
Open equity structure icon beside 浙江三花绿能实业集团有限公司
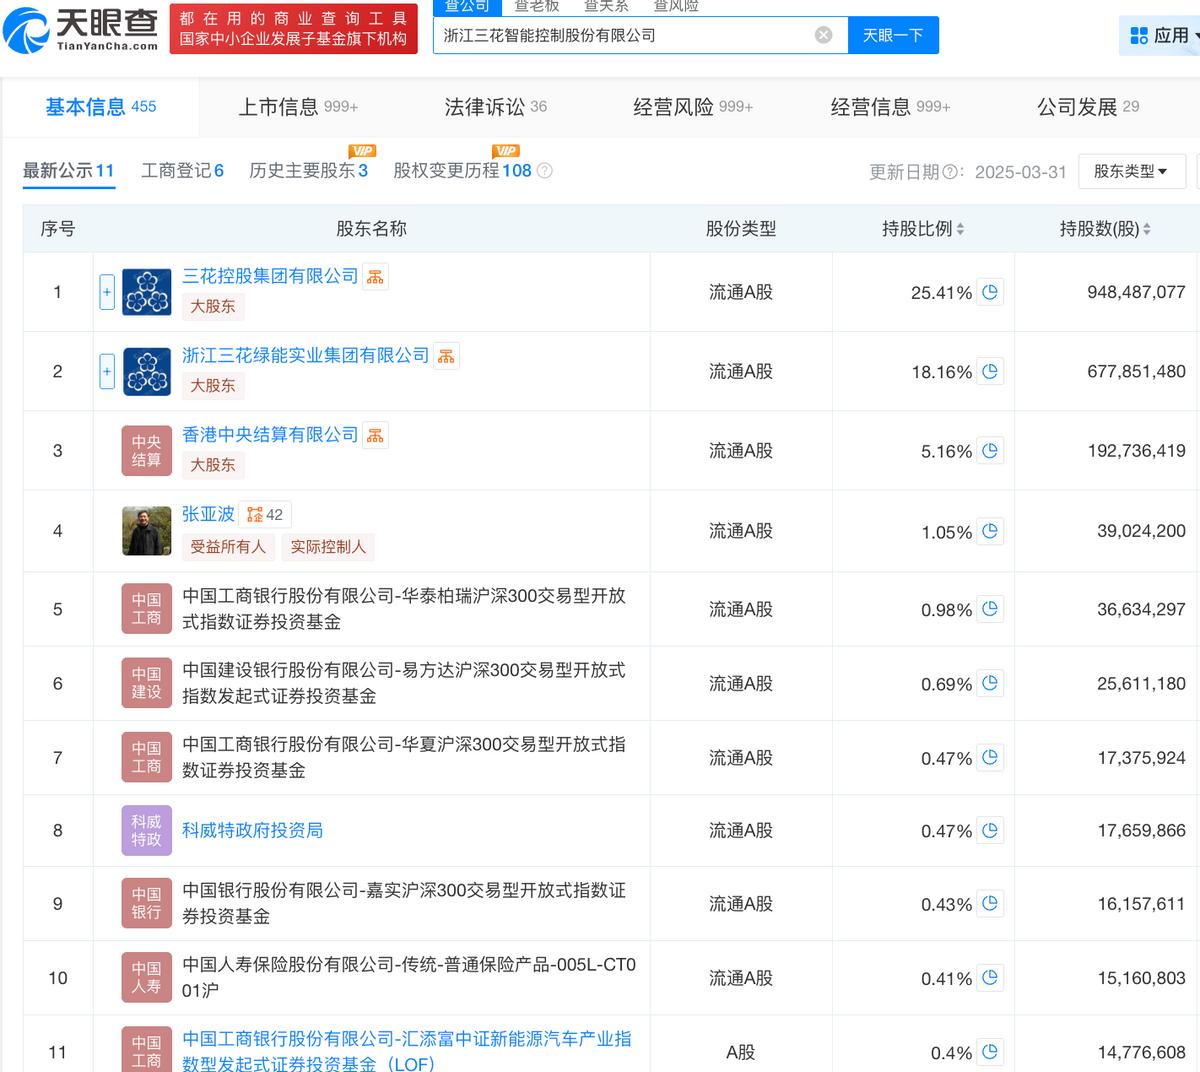[446, 356]
